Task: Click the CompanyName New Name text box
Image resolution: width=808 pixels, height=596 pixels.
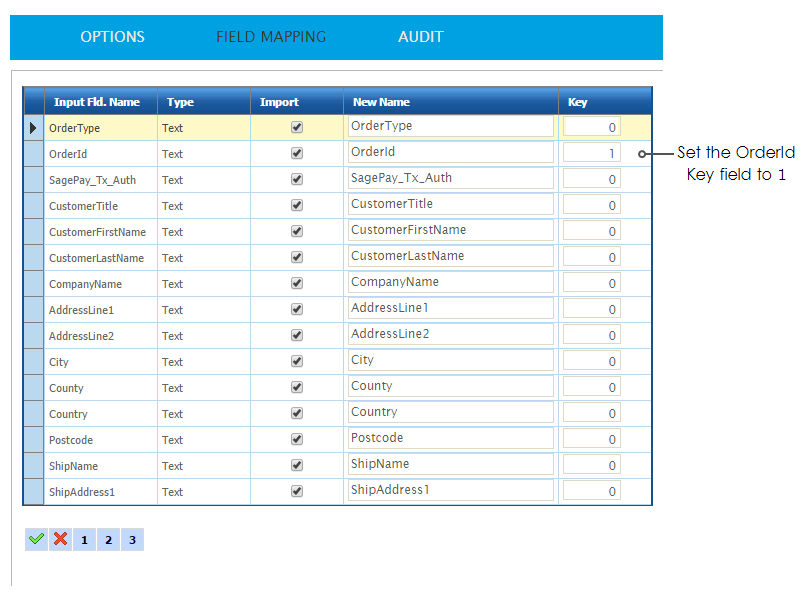Action: [x=450, y=282]
